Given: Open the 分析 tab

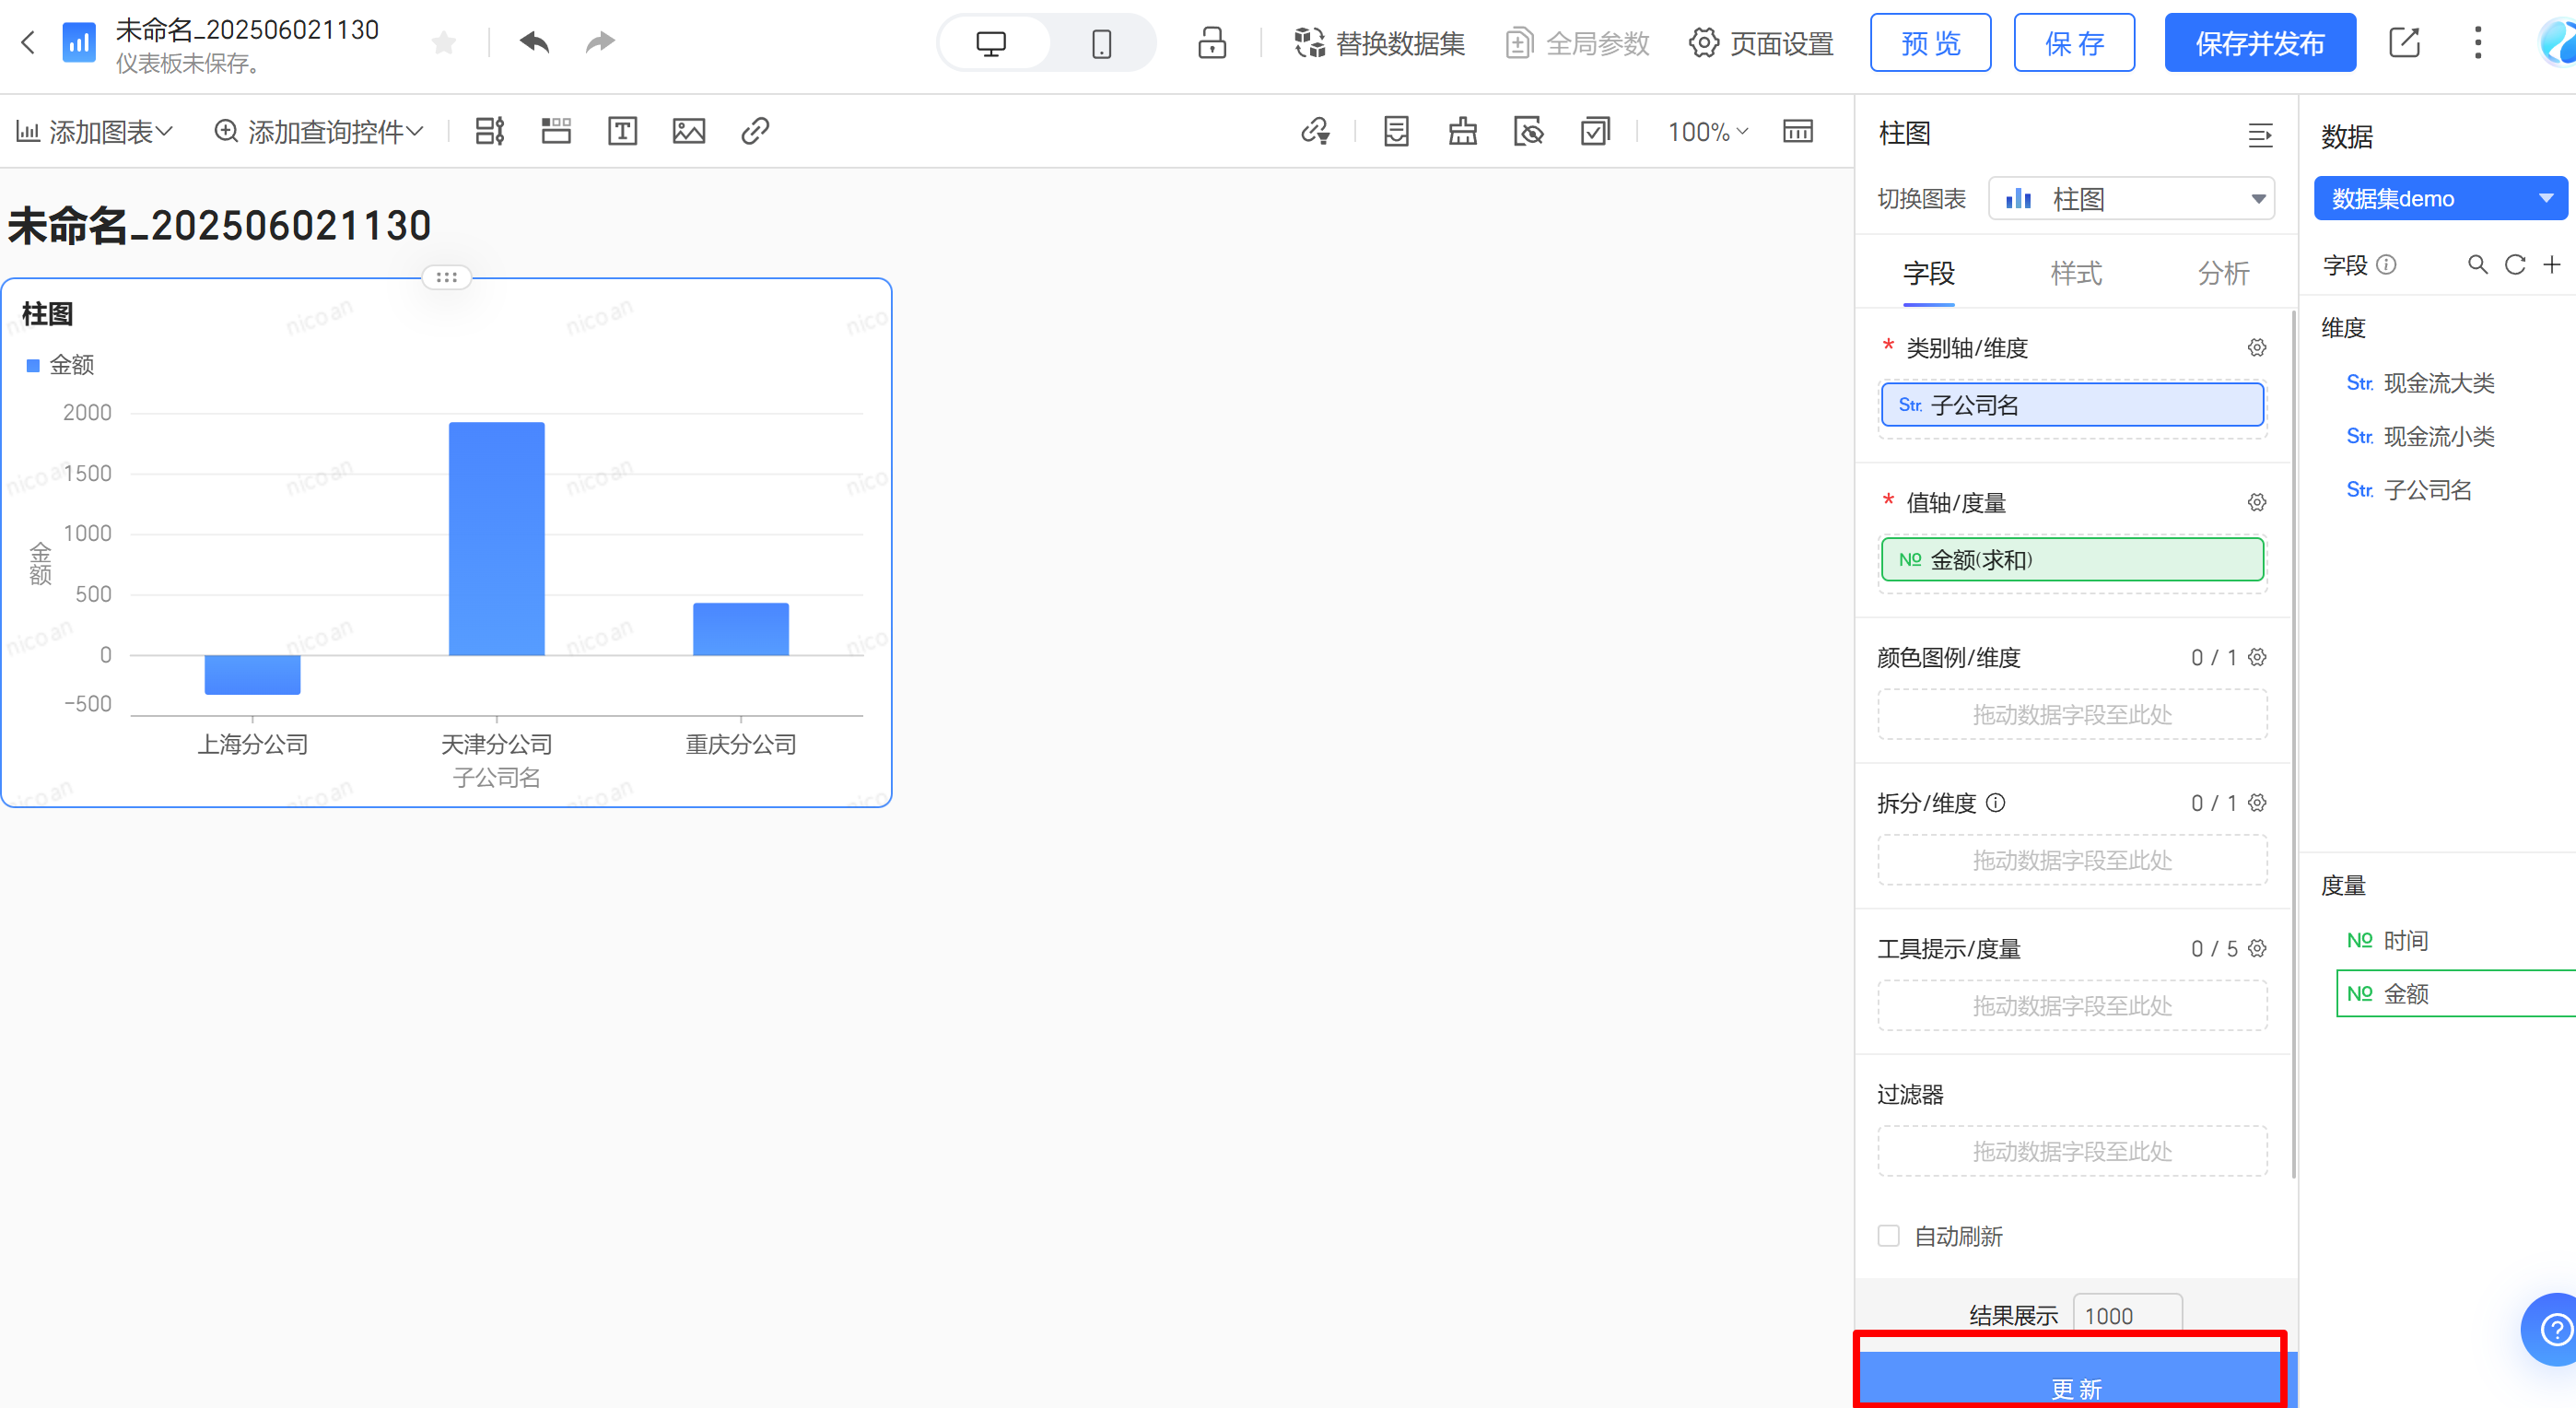Looking at the screenshot, I should 2223,273.
